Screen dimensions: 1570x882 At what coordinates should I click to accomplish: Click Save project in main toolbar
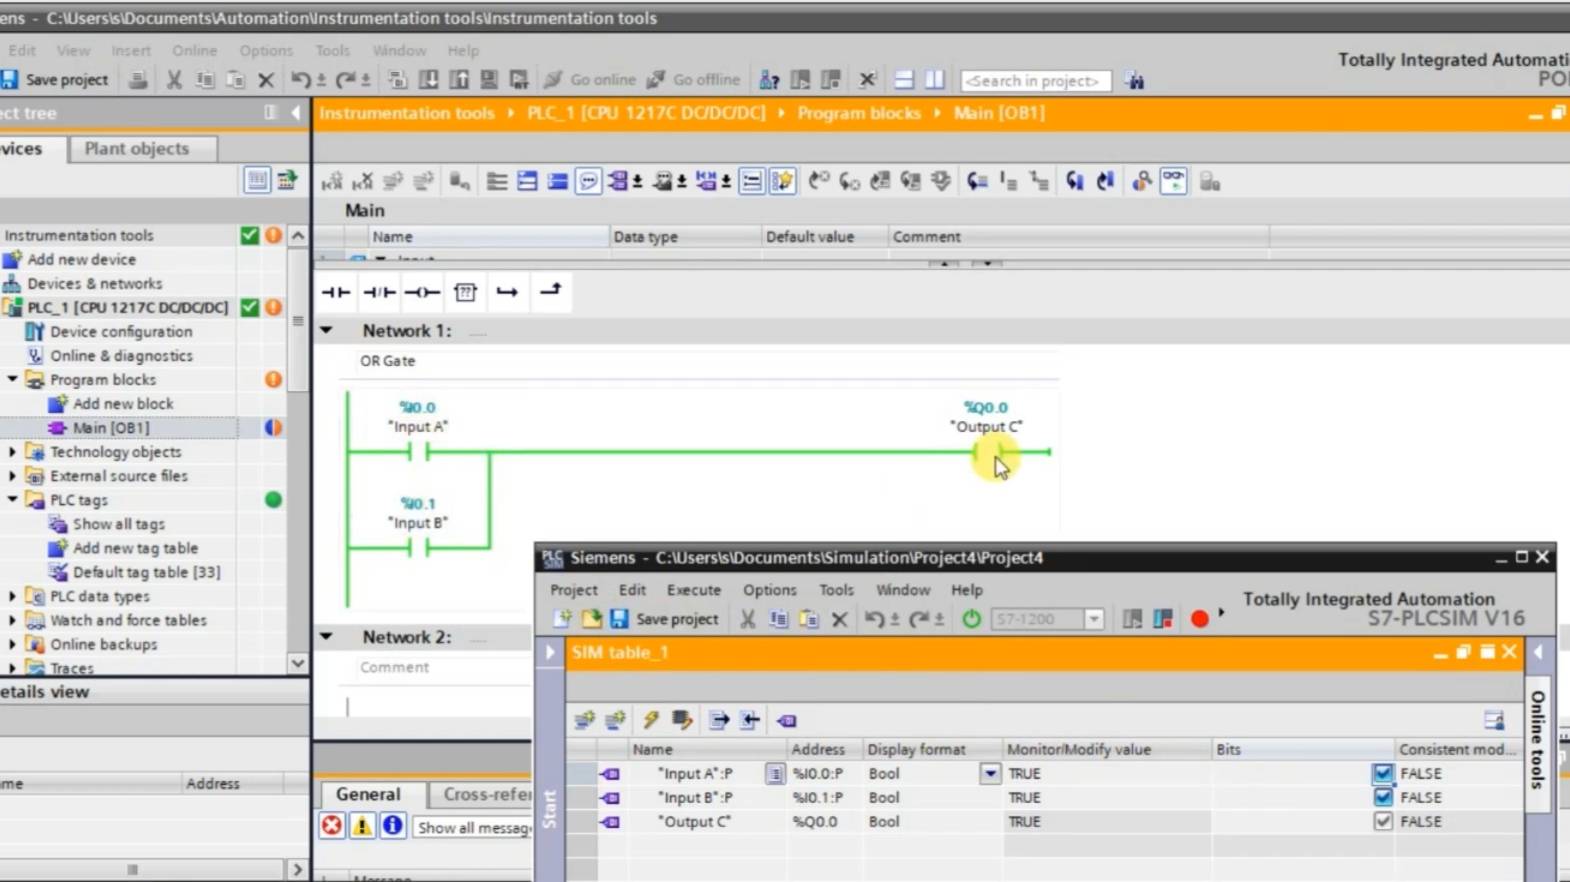[x=56, y=80]
